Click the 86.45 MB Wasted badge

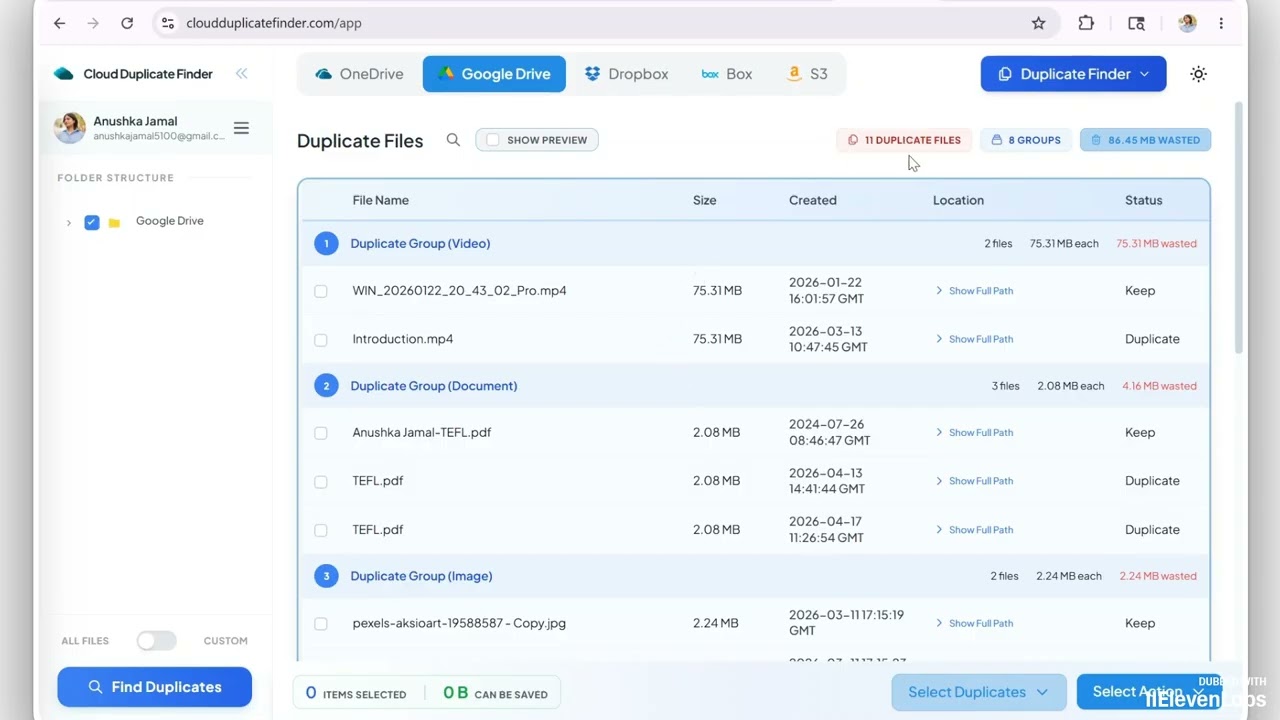(1145, 140)
